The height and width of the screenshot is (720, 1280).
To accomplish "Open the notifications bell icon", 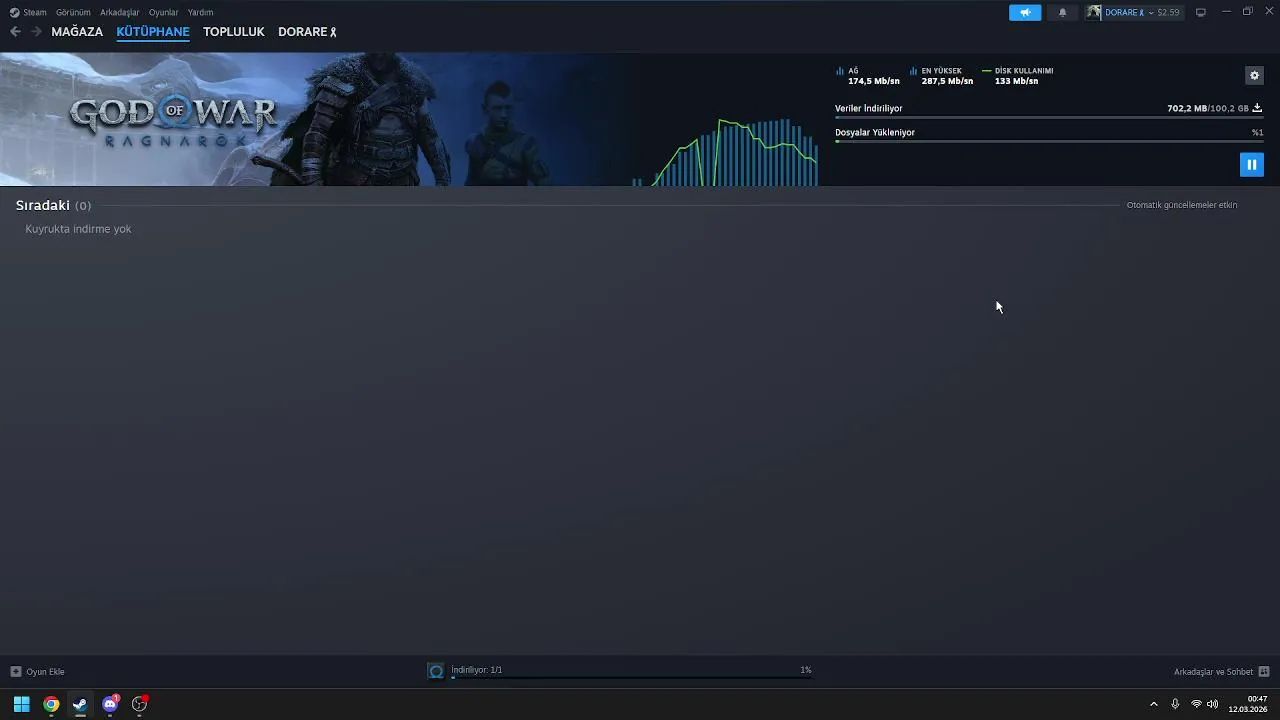I will 1062,12.
